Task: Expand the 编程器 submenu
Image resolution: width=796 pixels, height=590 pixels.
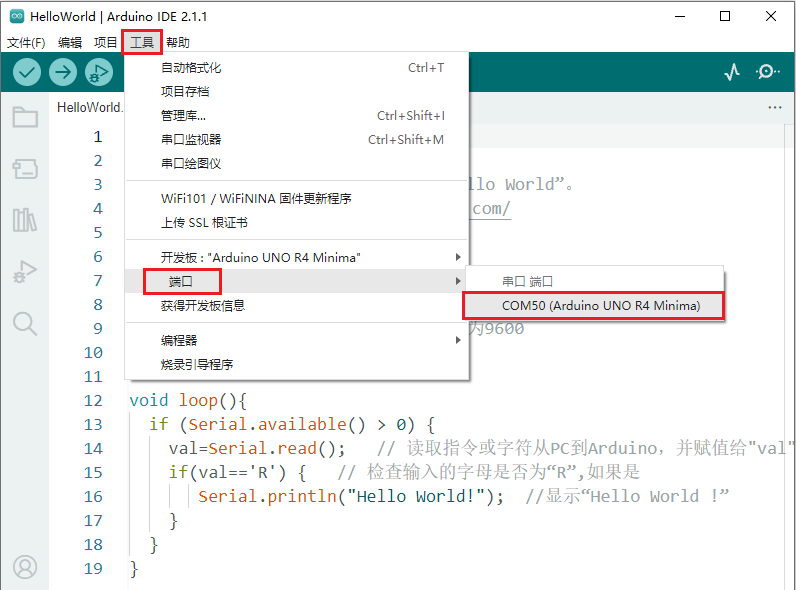Action: [296, 340]
